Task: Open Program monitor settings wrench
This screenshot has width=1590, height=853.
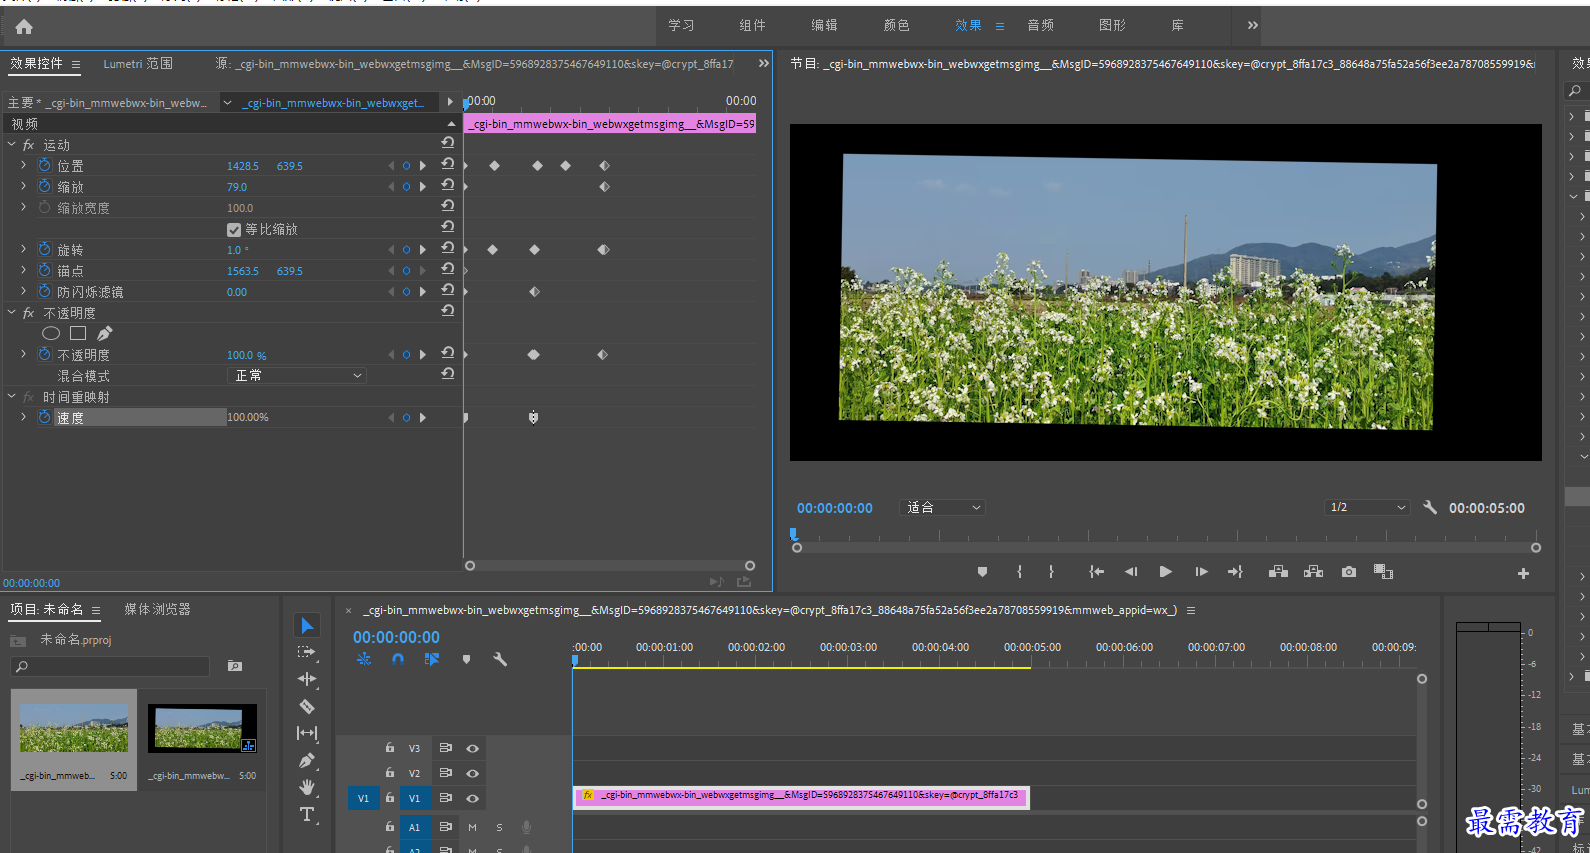Action: coord(1430,507)
